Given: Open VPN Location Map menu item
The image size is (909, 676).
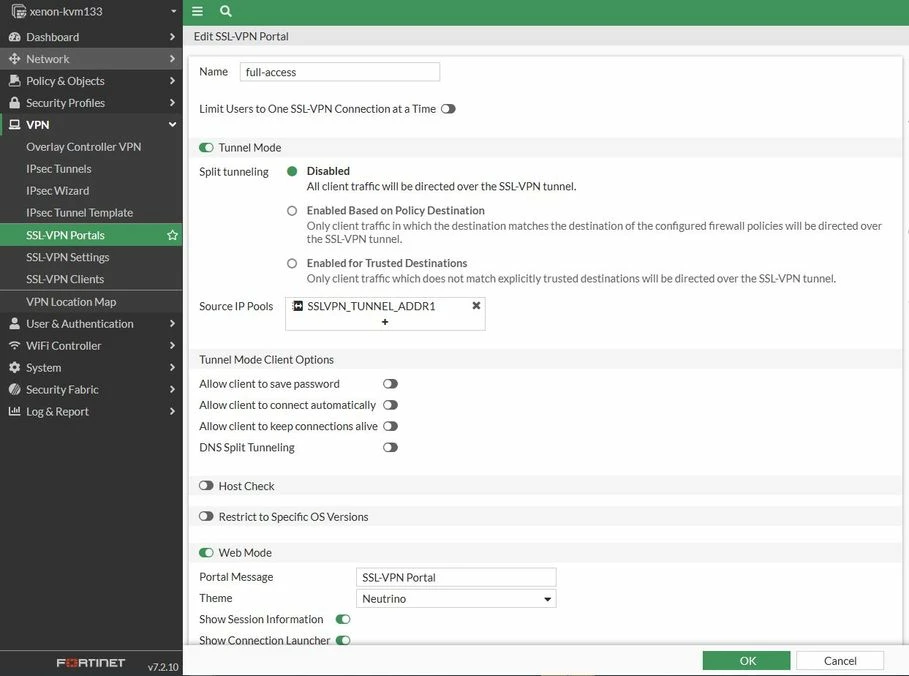Looking at the screenshot, I should pos(91,301).
